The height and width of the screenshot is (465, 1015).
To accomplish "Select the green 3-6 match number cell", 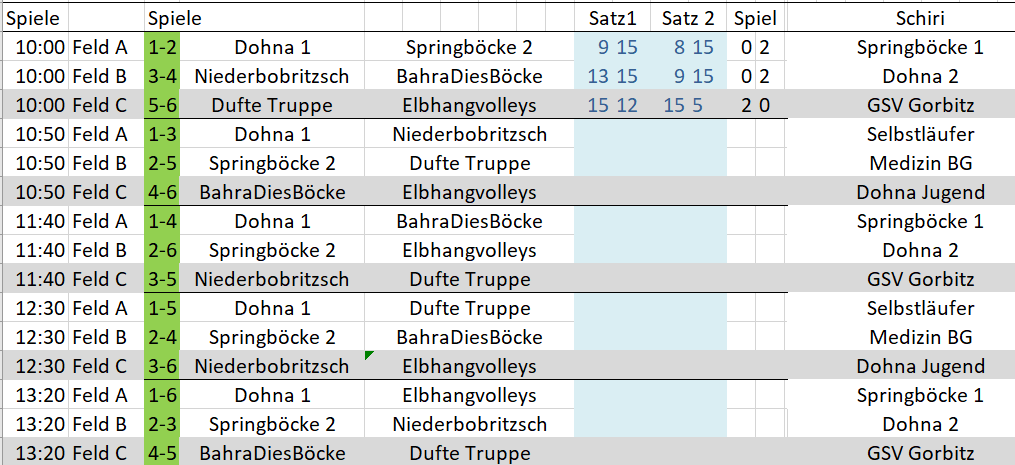I will click(x=161, y=366).
